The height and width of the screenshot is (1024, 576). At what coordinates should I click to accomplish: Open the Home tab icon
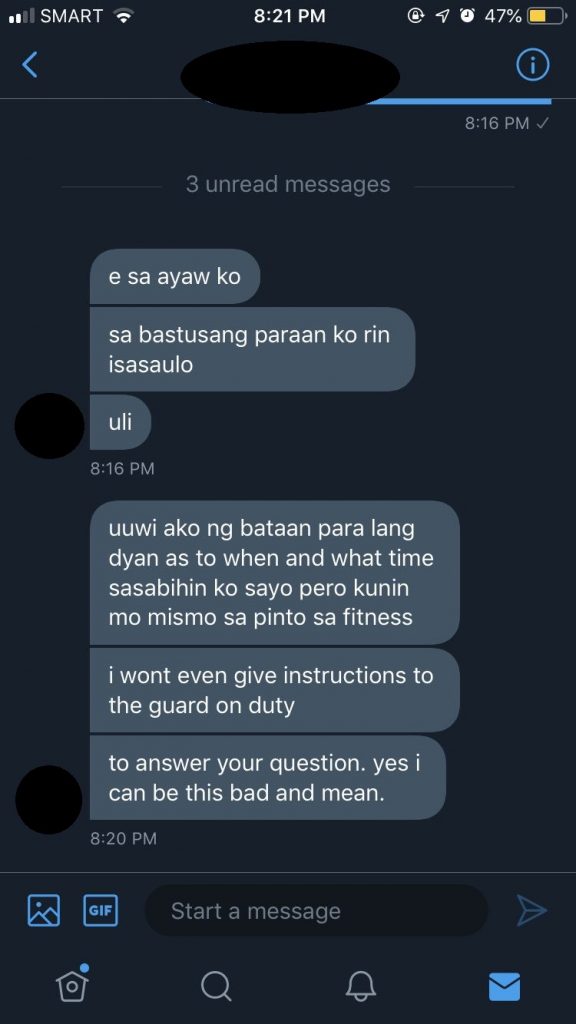coord(72,984)
